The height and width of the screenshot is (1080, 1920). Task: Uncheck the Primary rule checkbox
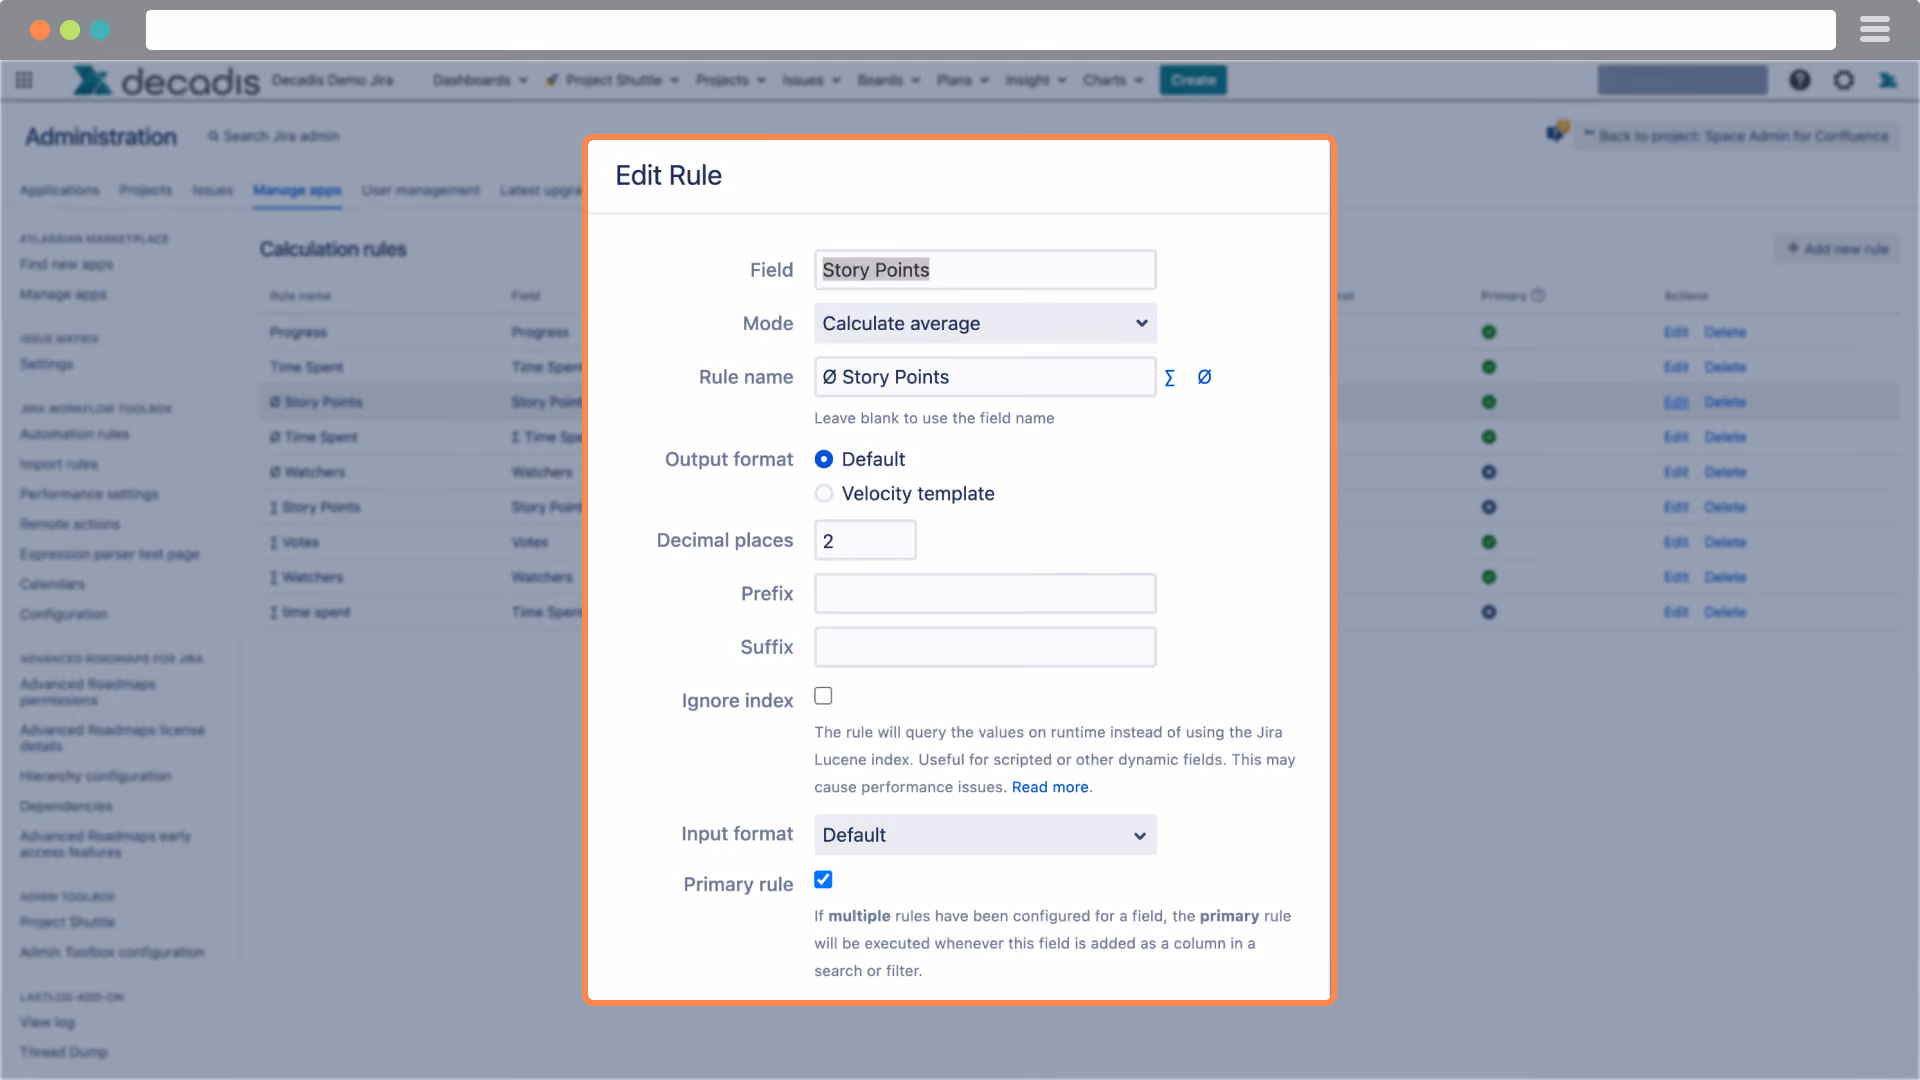(823, 880)
